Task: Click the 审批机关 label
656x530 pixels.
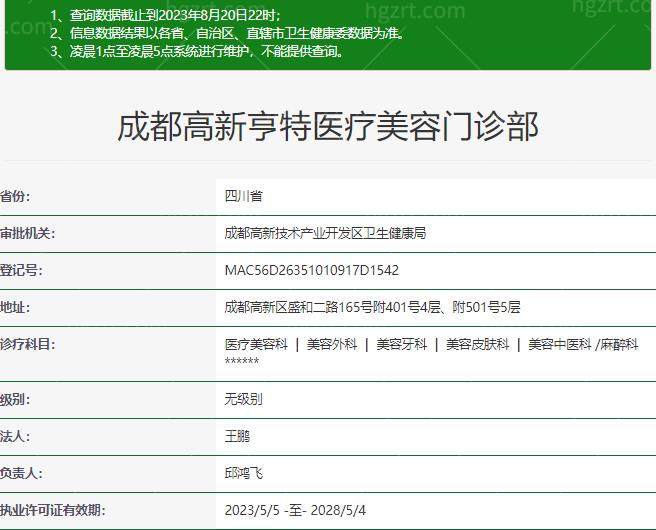Action: click(28, 233)
